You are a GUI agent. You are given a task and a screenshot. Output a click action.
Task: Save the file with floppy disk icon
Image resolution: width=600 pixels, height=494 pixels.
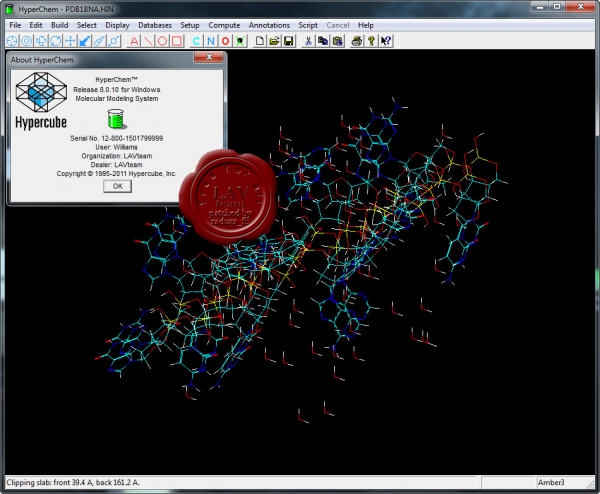(289, 41)
